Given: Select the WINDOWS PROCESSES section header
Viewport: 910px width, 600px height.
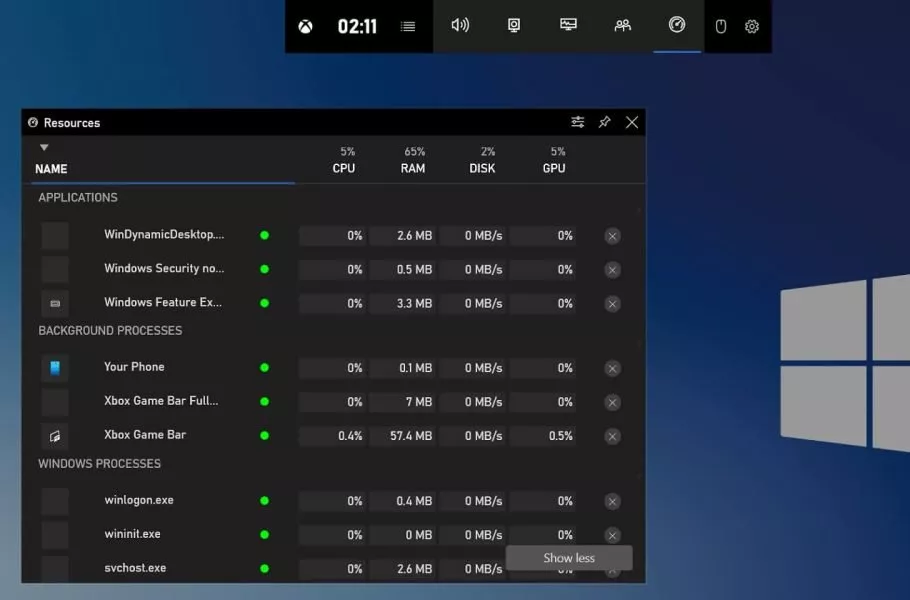Looking at the screenshot, I should click(99, 464).
